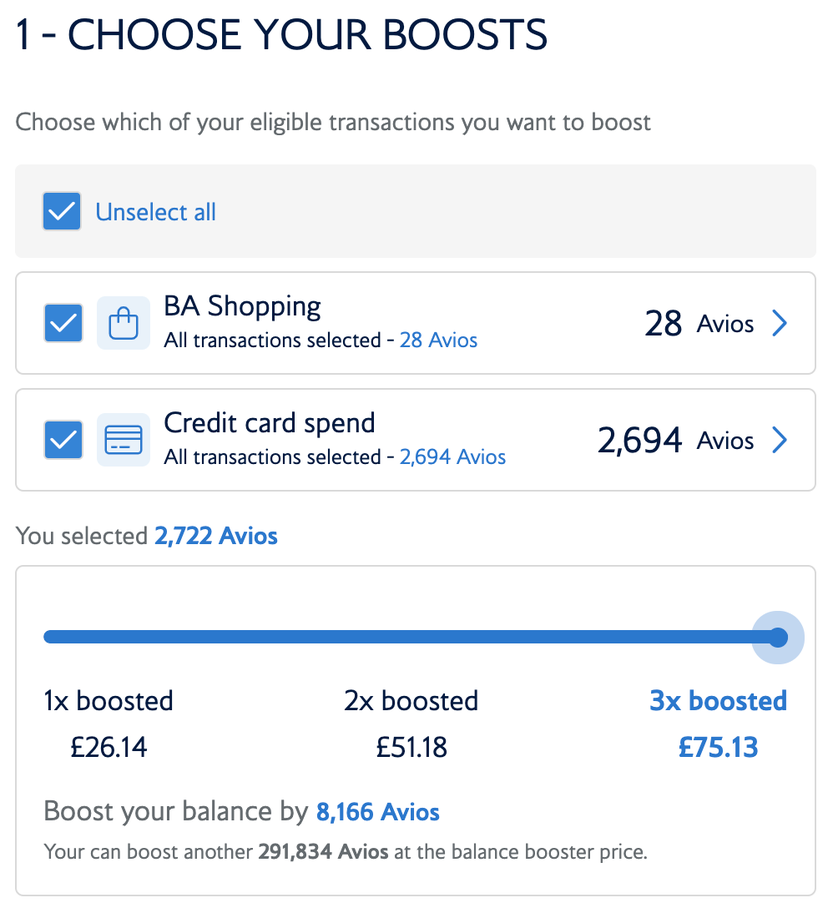This screenshot has width=828, height=913.
Task: Click the boost level slider handle
Action: pyautogui.click(x=777, y=637)
